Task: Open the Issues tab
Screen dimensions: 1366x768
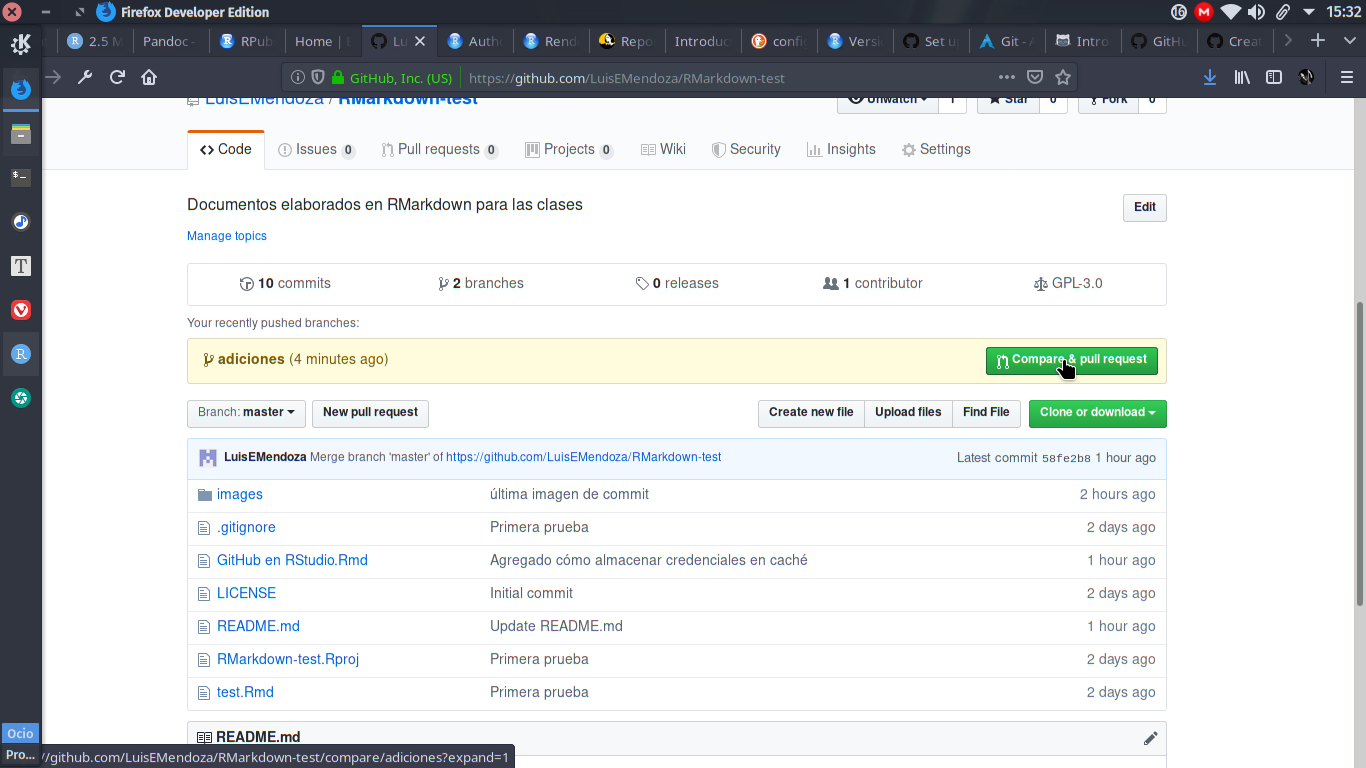Action: coord(317,149)
